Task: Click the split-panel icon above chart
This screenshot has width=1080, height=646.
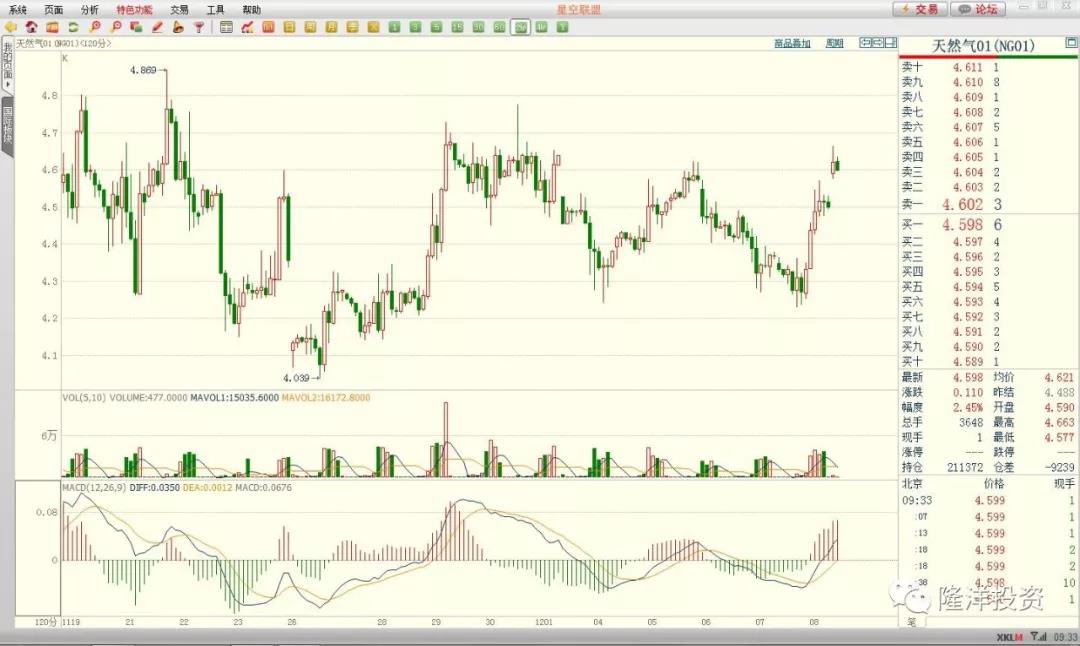Action: point(891,43)
